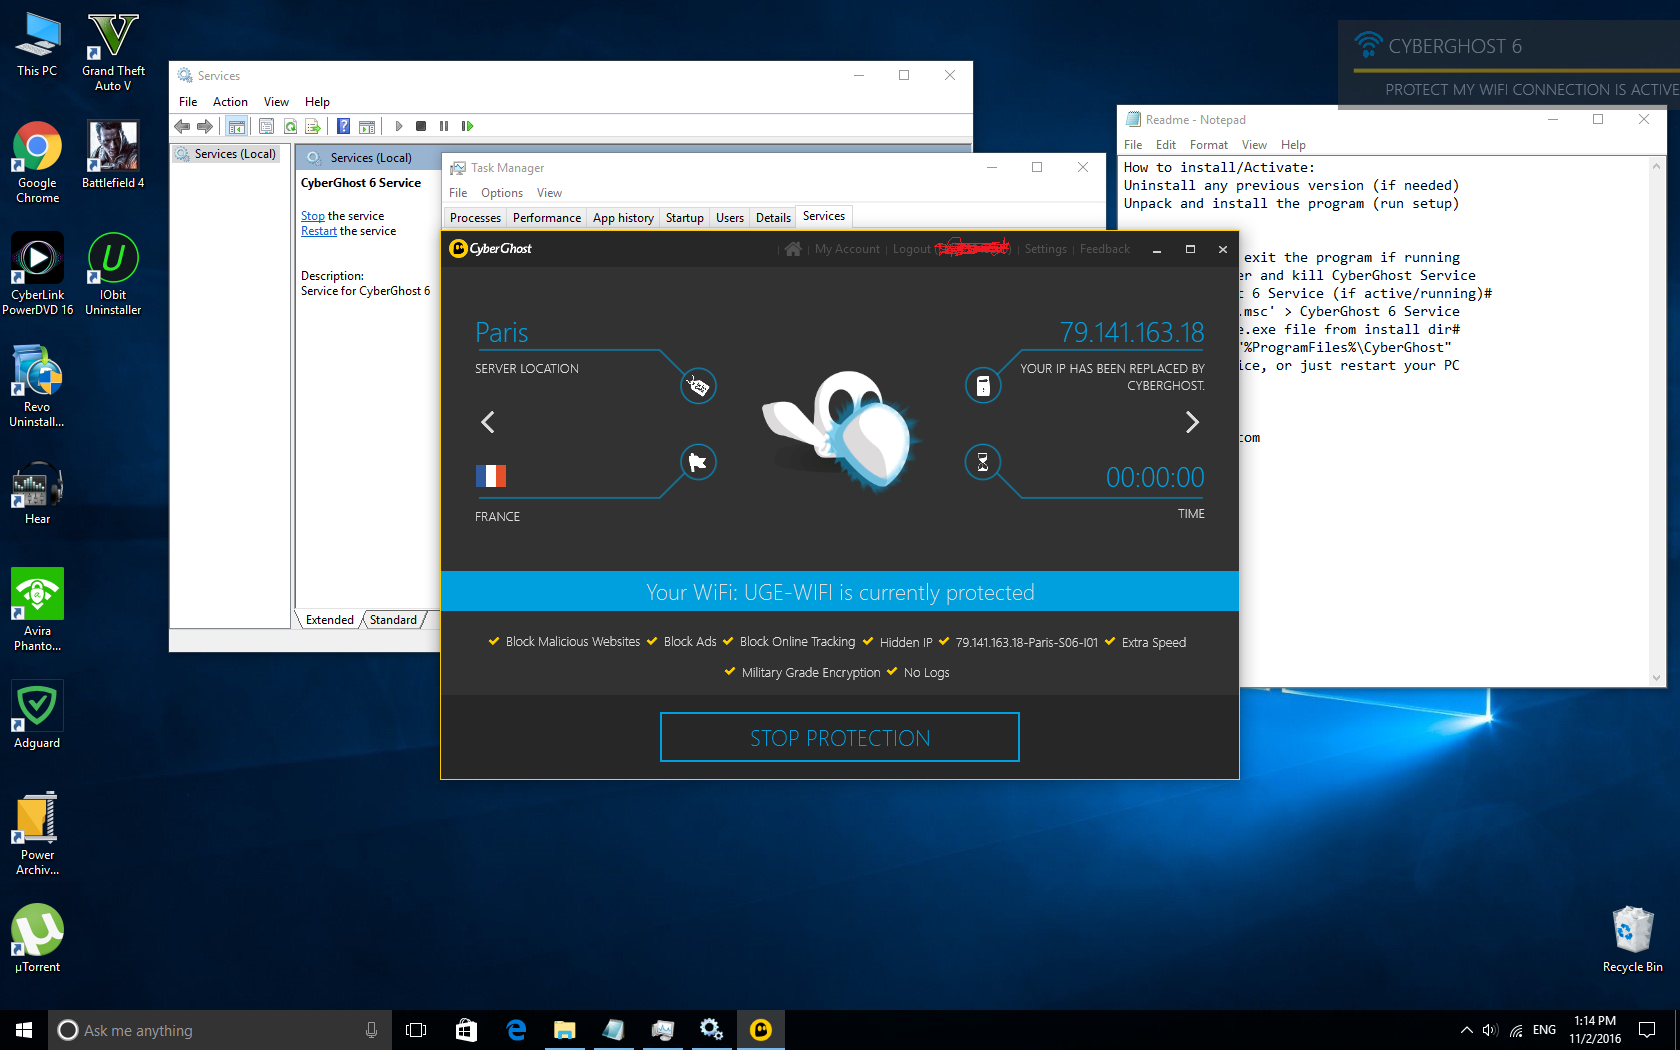The height and width of the screenshot is (1050, 1680).
Task: Toggle Show/Hide Console Tree in Services toolbar
Action: click(x=237, y=126)
